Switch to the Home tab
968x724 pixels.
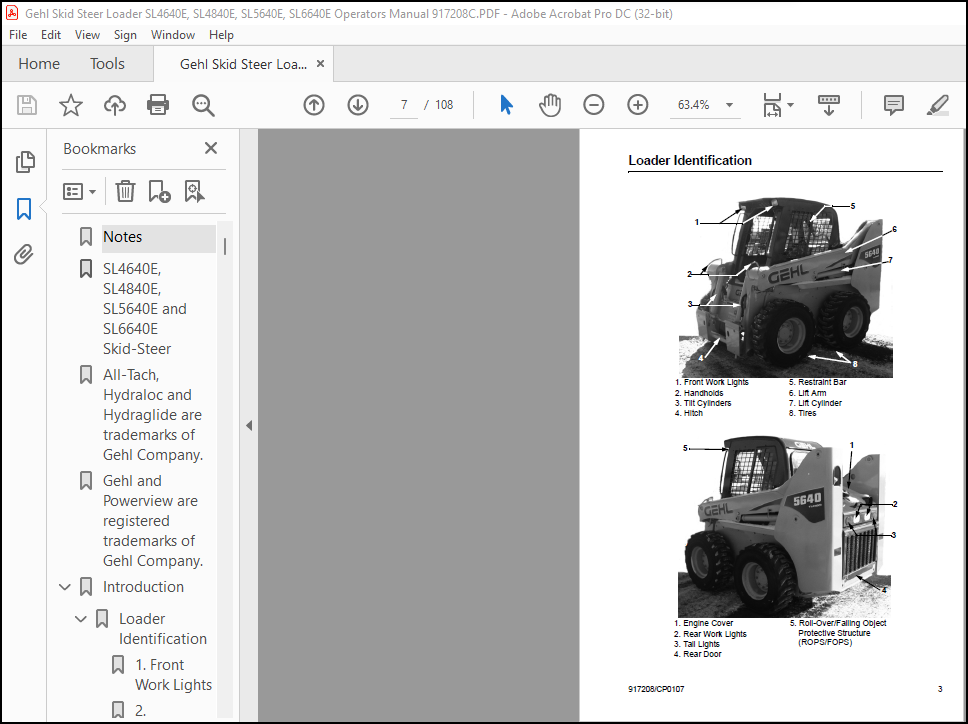point(39,64)
